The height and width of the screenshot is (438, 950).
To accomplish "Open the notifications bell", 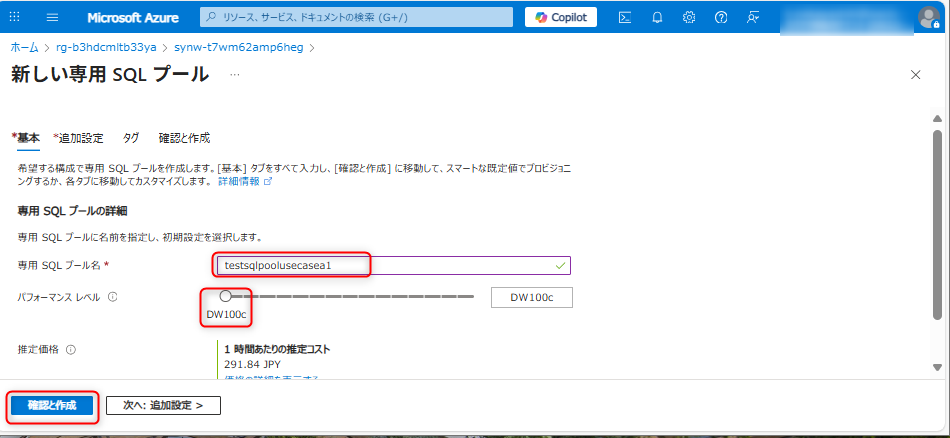I will pos(657,17).
